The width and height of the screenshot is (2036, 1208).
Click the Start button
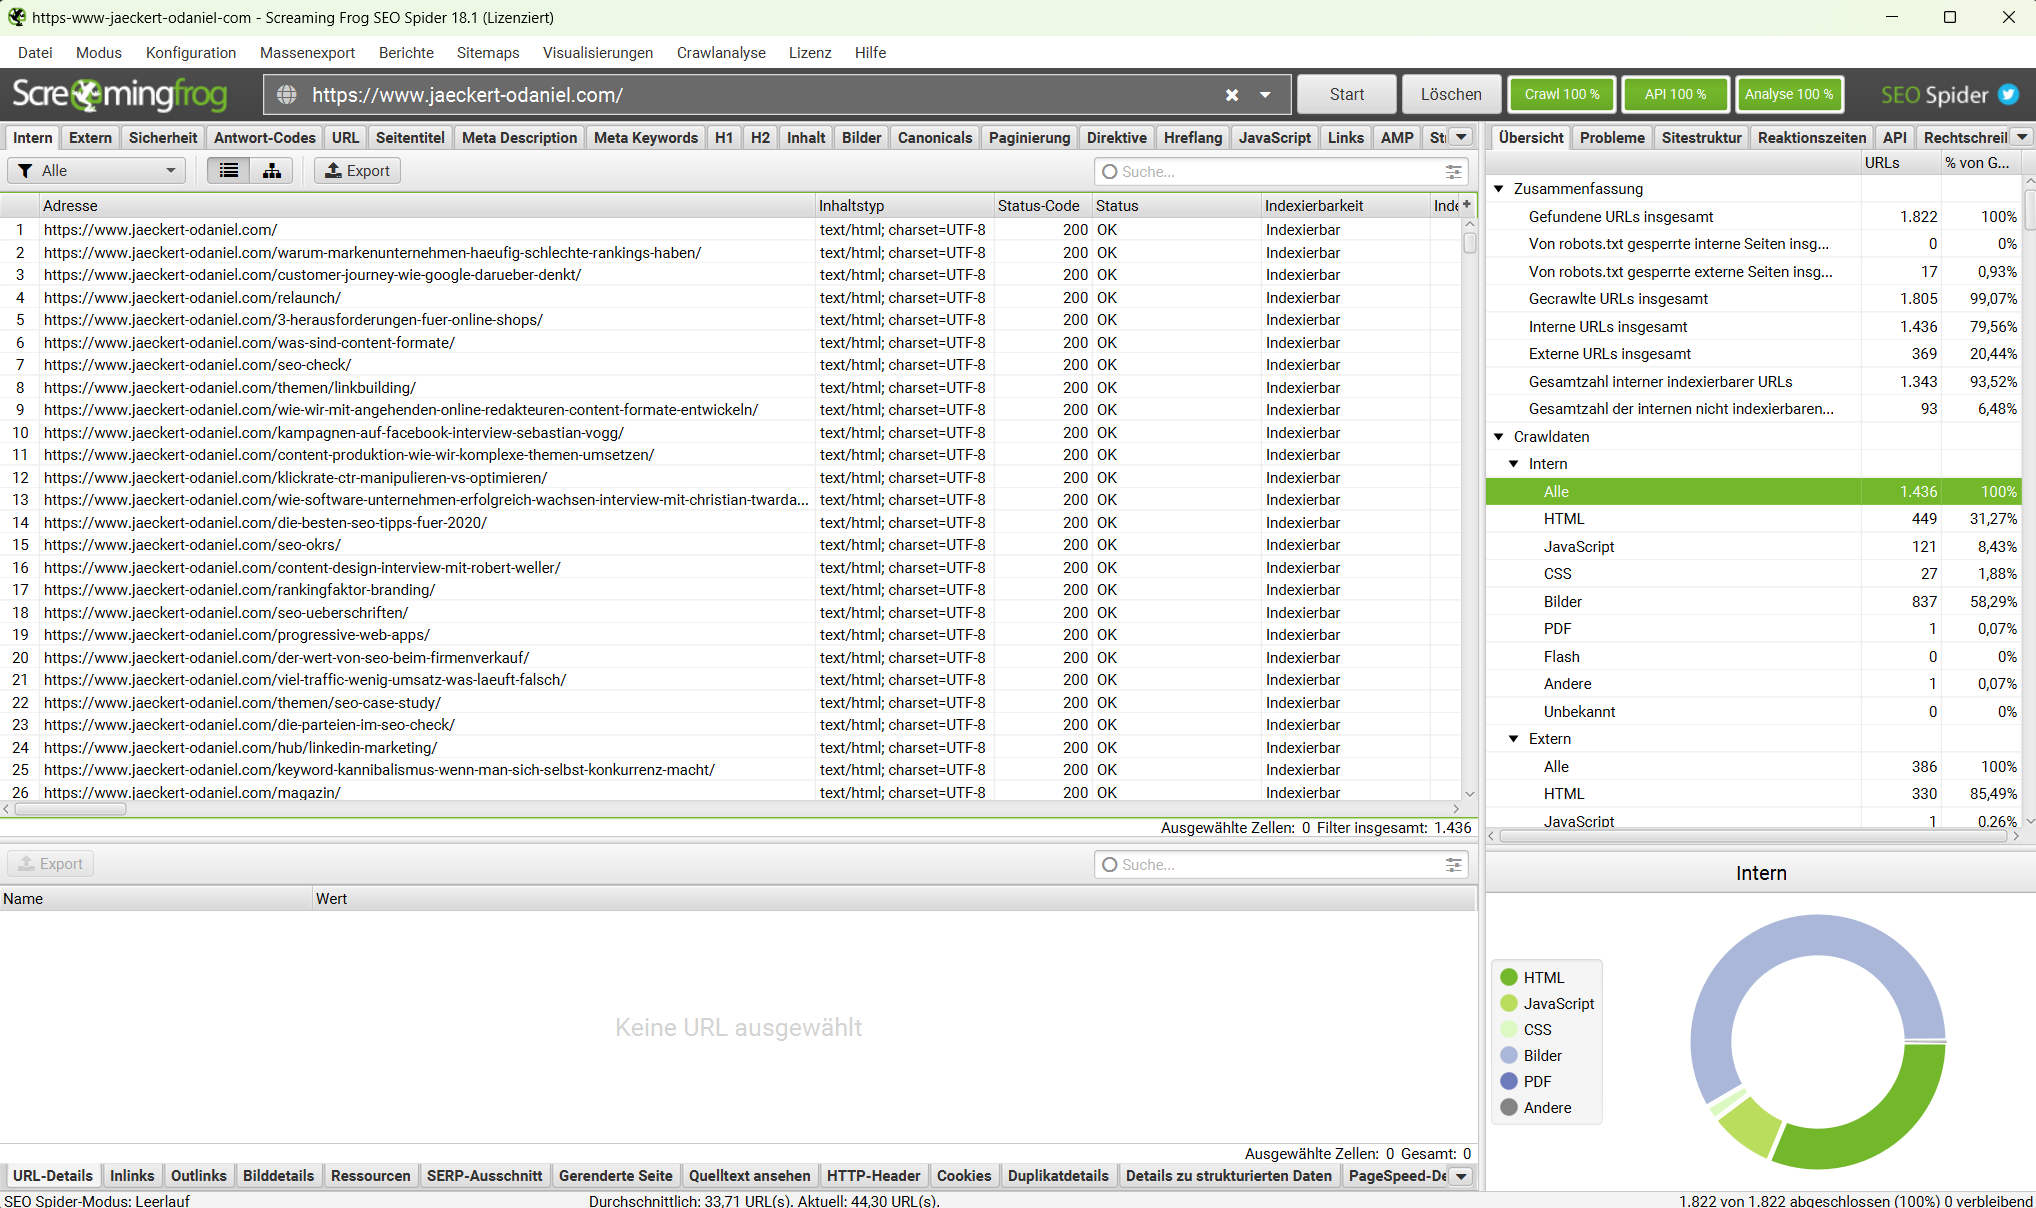(1347, 94)
